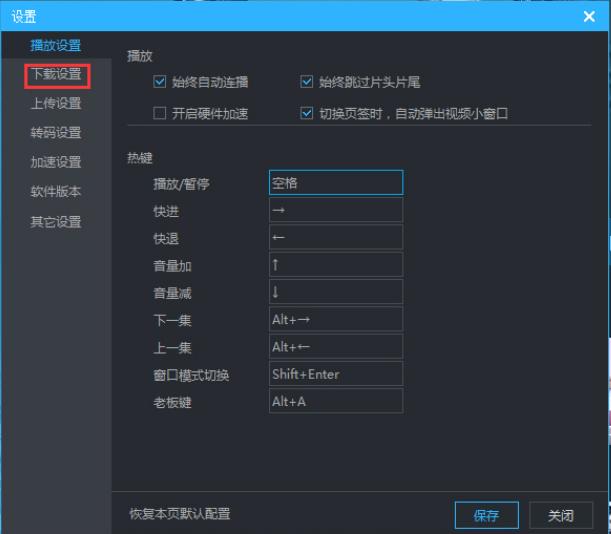Image resolution: width=611 pixels, height=534 pixels.
Task: Select 转码设置 in the sidebar
Action: click(x=56, y=133)
